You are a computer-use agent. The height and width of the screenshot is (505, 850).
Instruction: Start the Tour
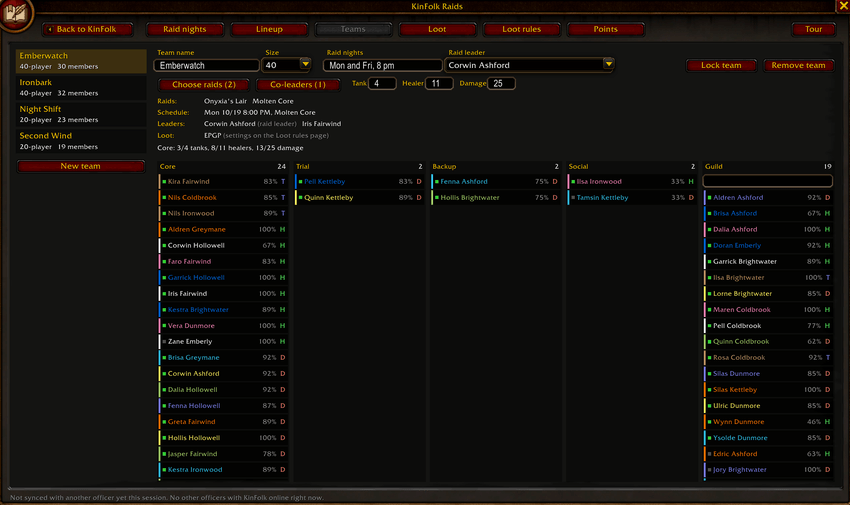tap(814, 29)
